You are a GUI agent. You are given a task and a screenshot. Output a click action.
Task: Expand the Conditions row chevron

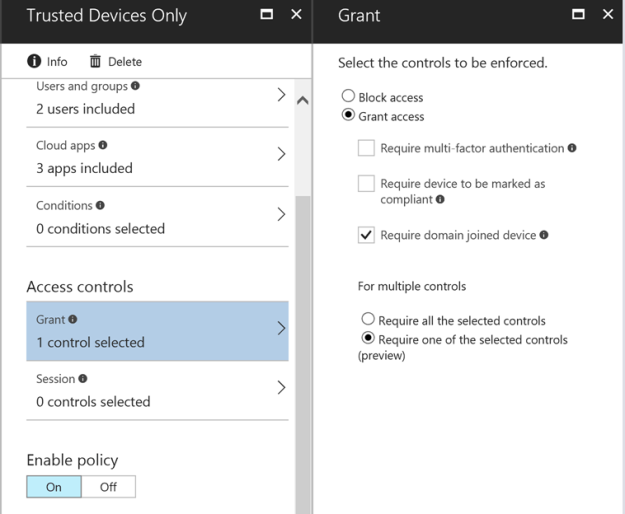coord(281,215)
